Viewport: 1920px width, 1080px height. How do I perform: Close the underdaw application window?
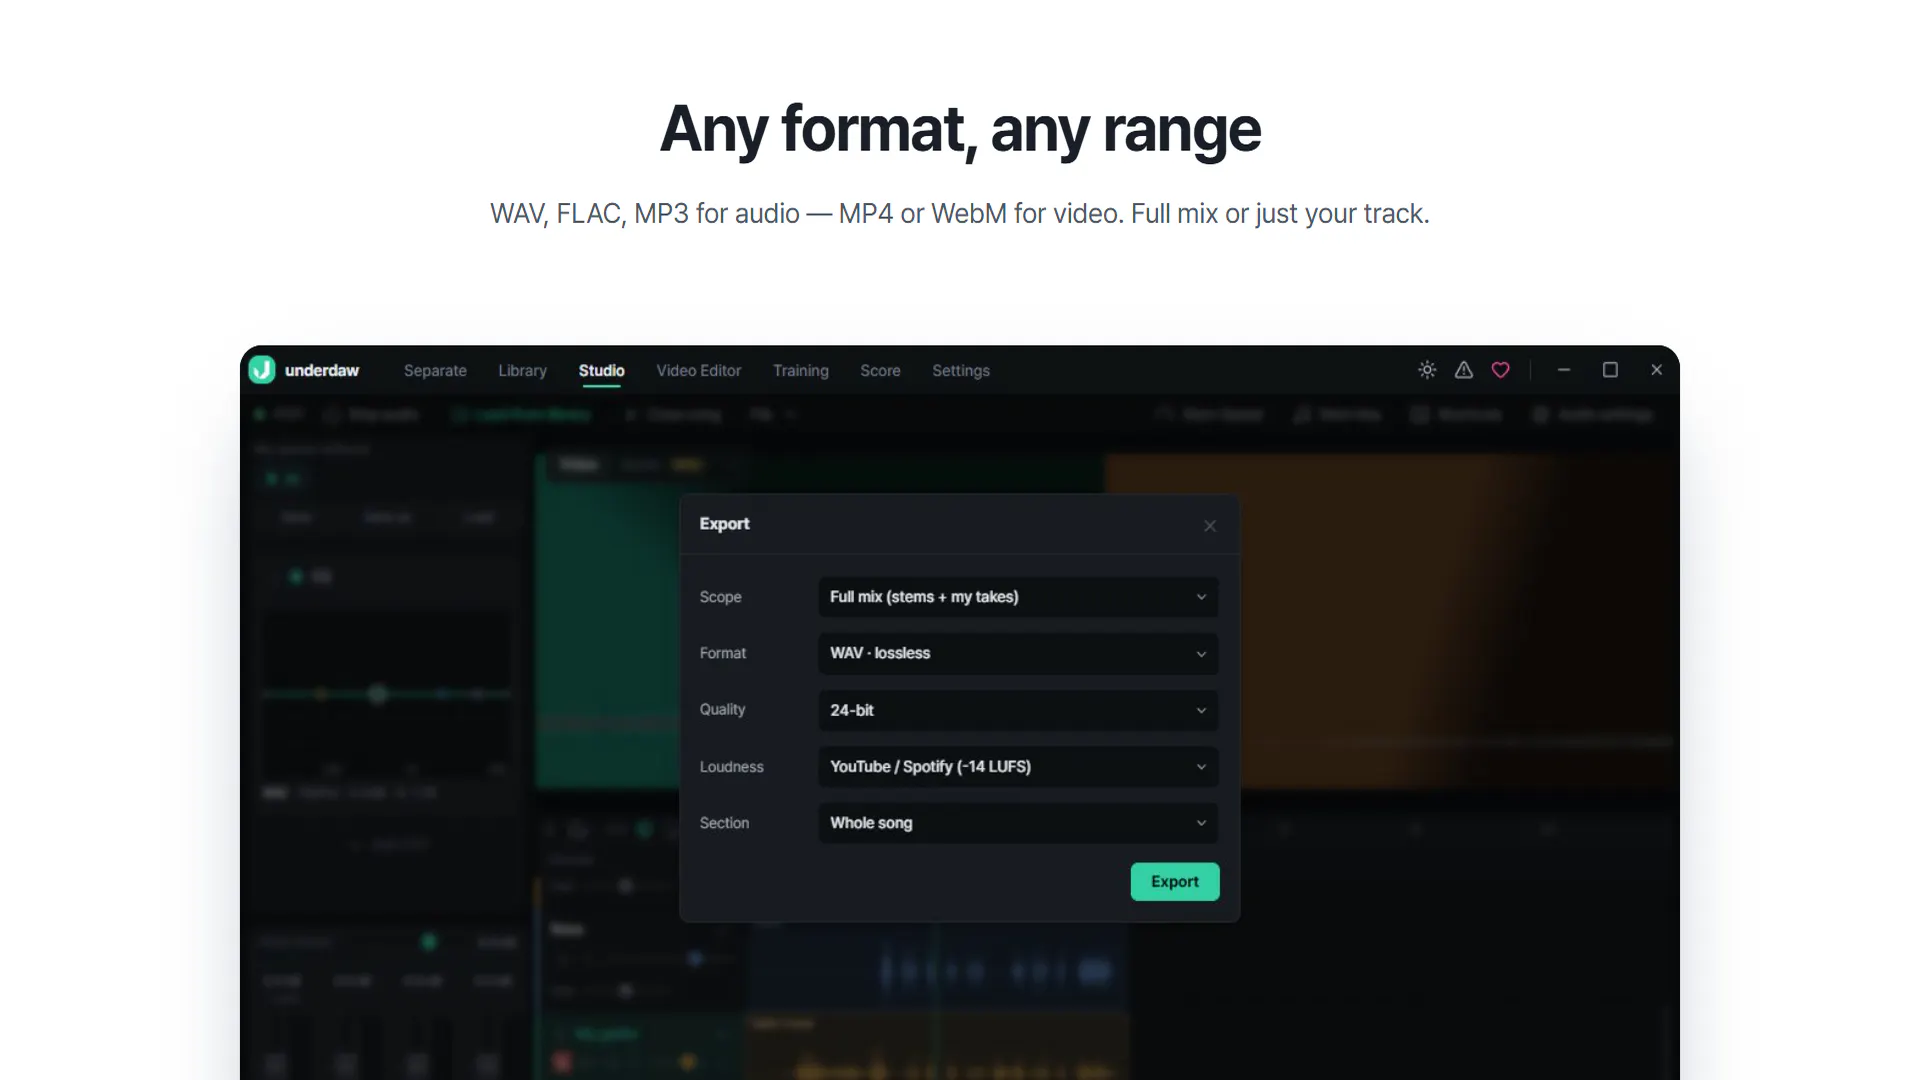[1657, 370]
